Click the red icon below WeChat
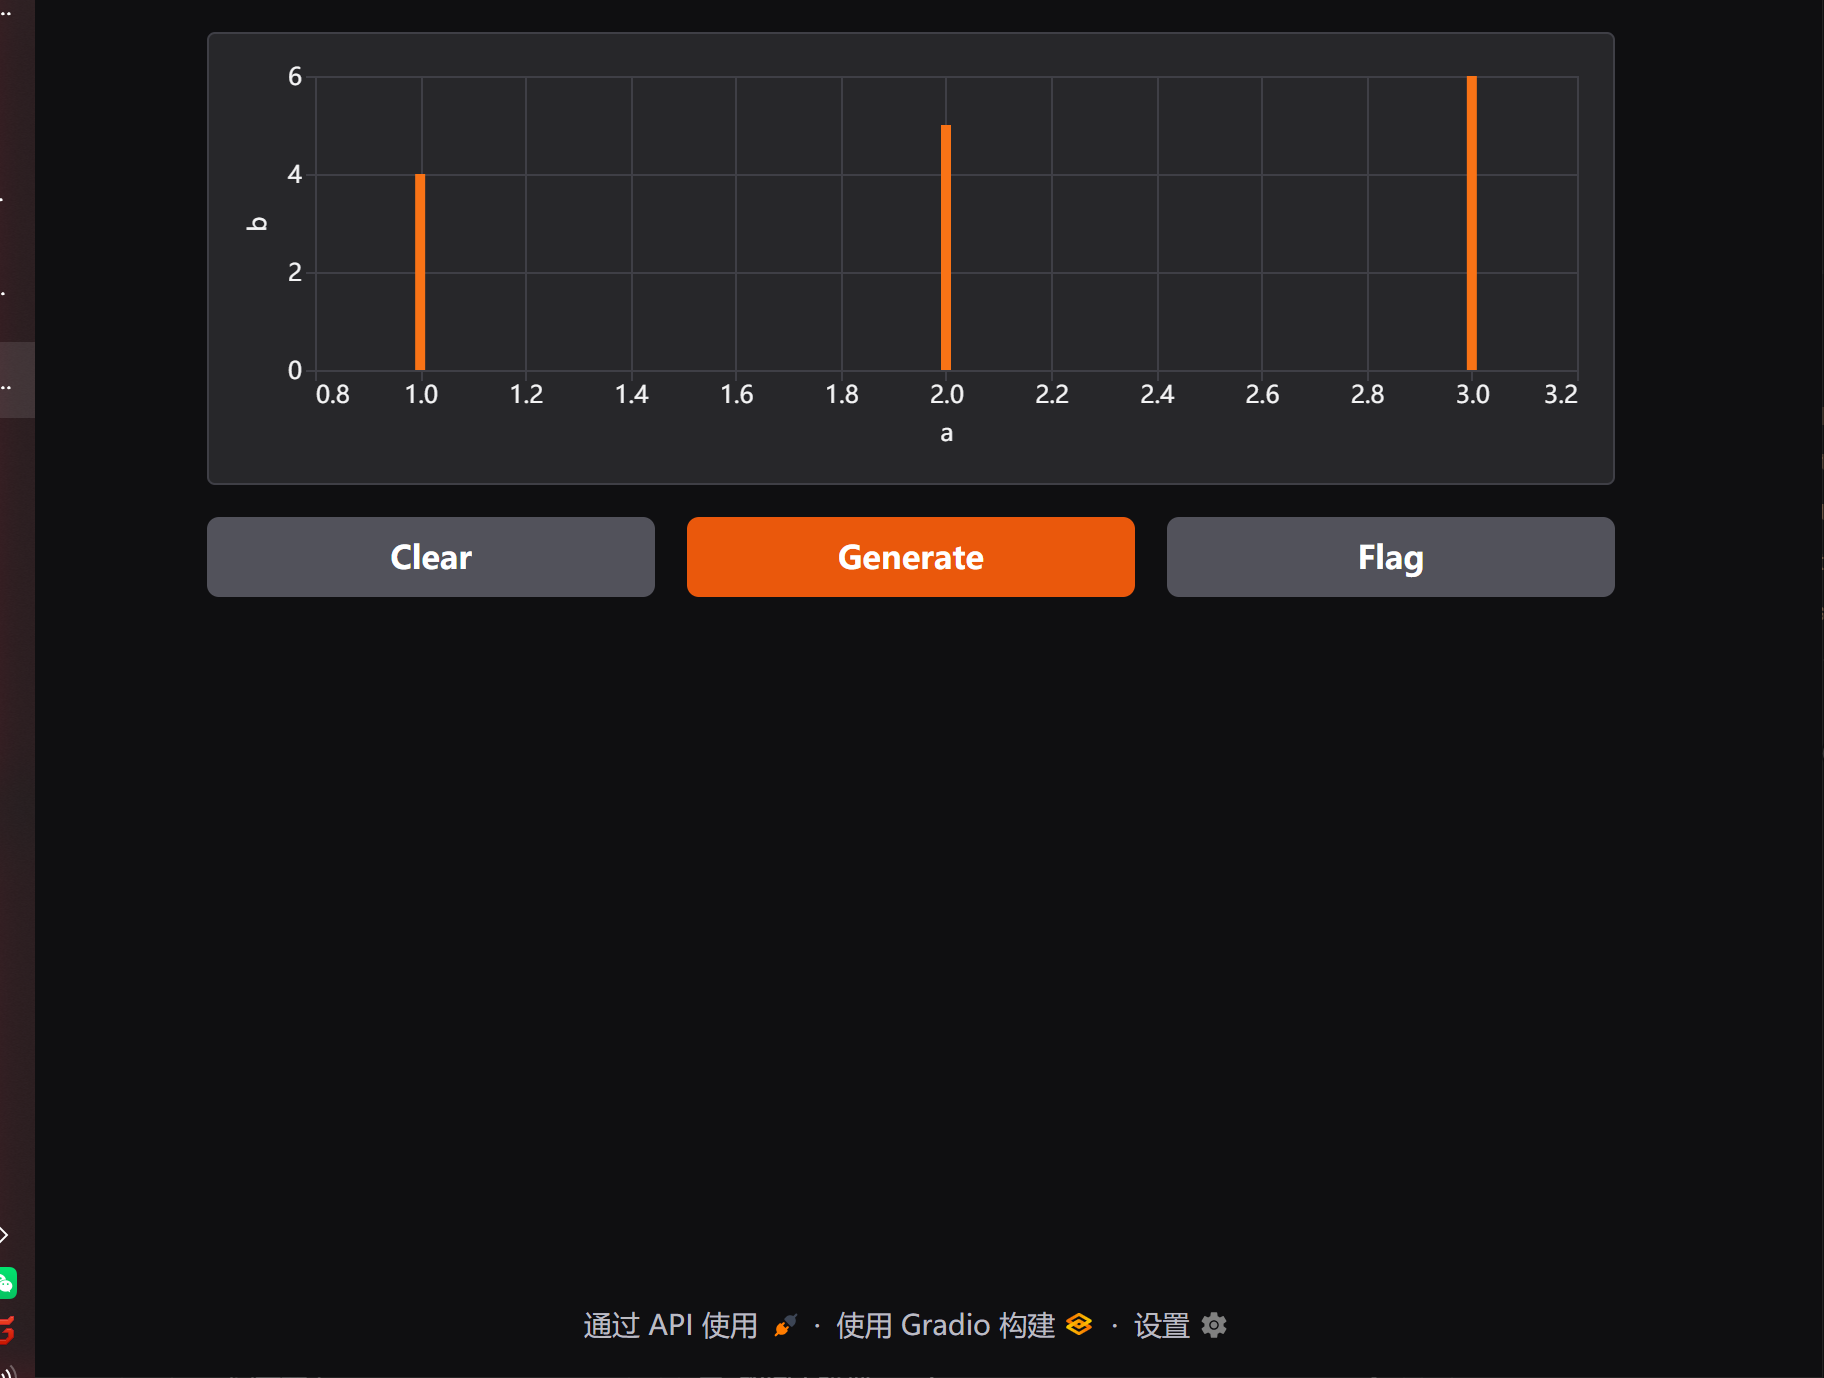Image resolution: width=1824 pixels, height=1378 pixels. [7, 1330]
